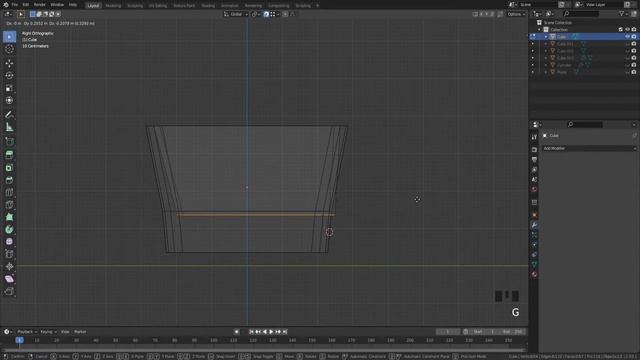Open the Add Modifier dropdown

pos(589,148)
